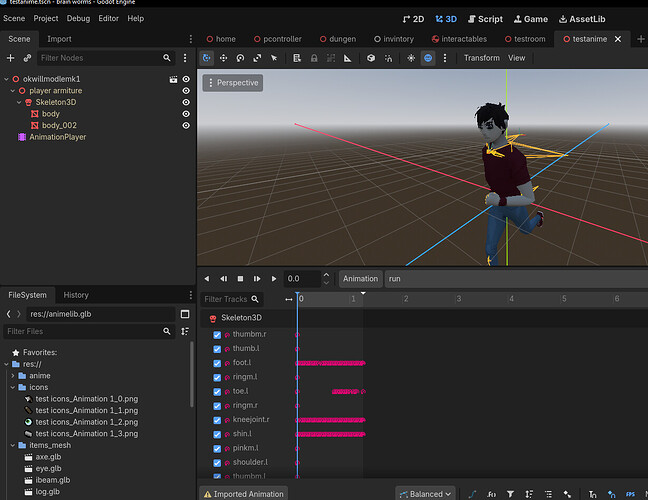Collapse the items_mesh folder
Screen dimensions: 648x500
click(x=13, y=445)
